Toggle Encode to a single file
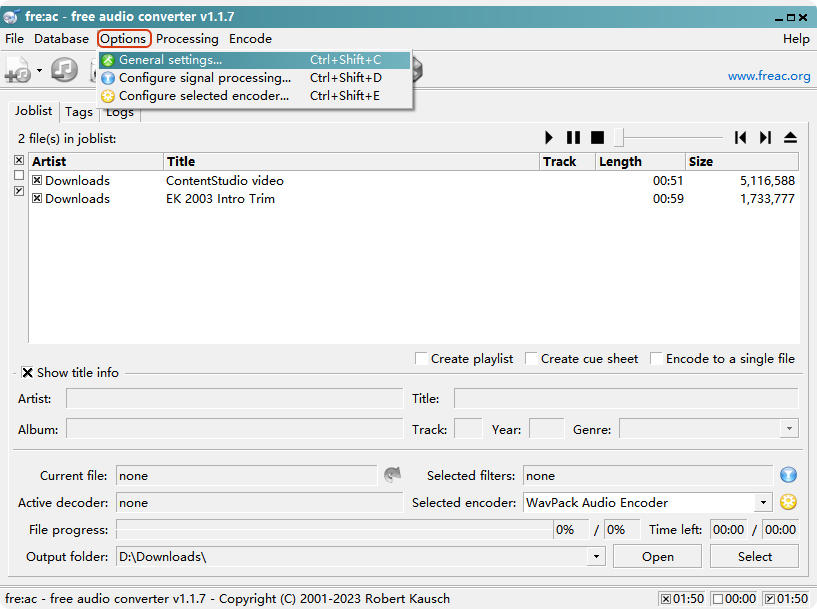 point(657,359)
